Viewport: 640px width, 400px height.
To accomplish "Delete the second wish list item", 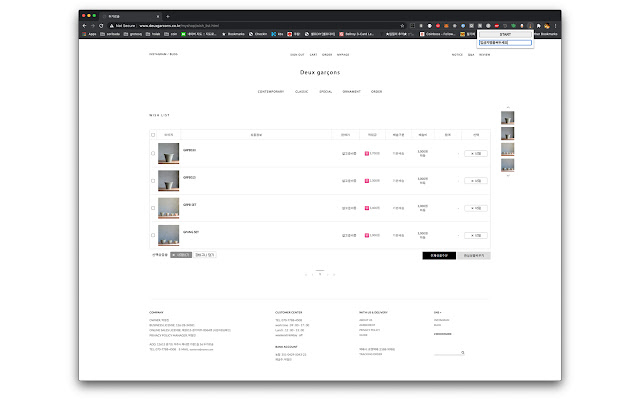I will click(x=476, y=181).
